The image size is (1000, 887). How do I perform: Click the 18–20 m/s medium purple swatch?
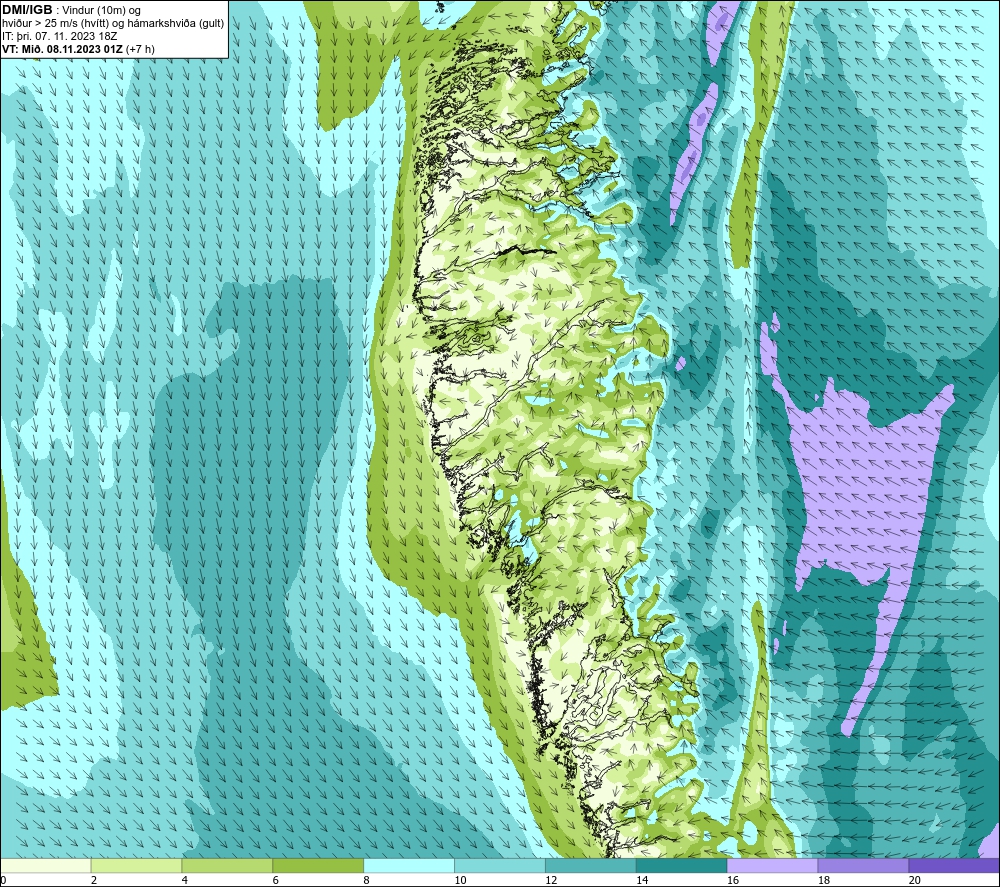tap(863, 865)
